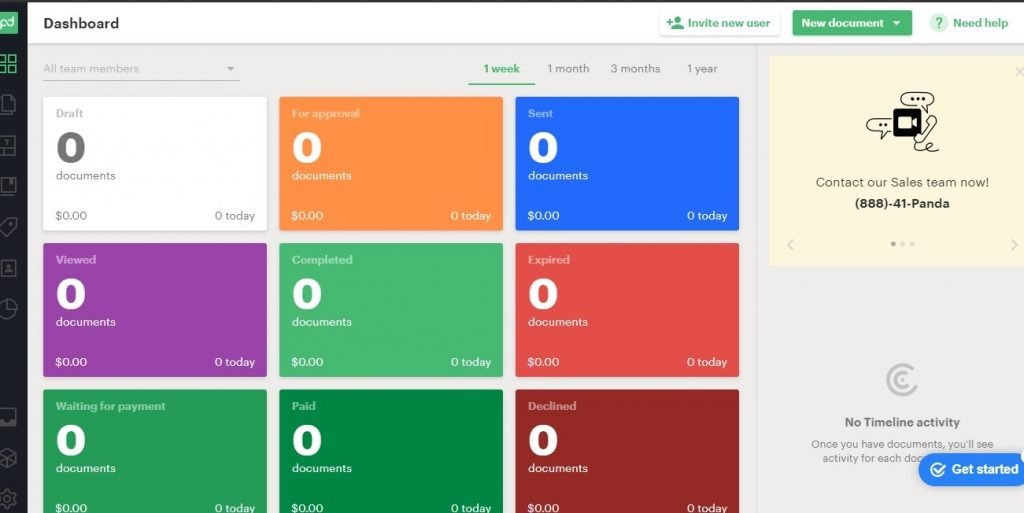Open the Templates icon in sidebar
This screenshot has height=513, width=1024.
click(x=9, y=145)
